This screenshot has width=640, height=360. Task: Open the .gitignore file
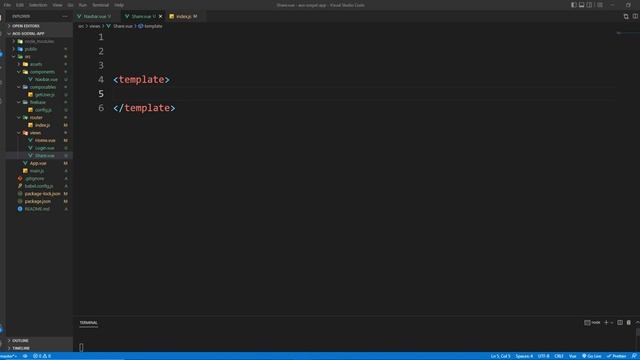click(39, 178)
